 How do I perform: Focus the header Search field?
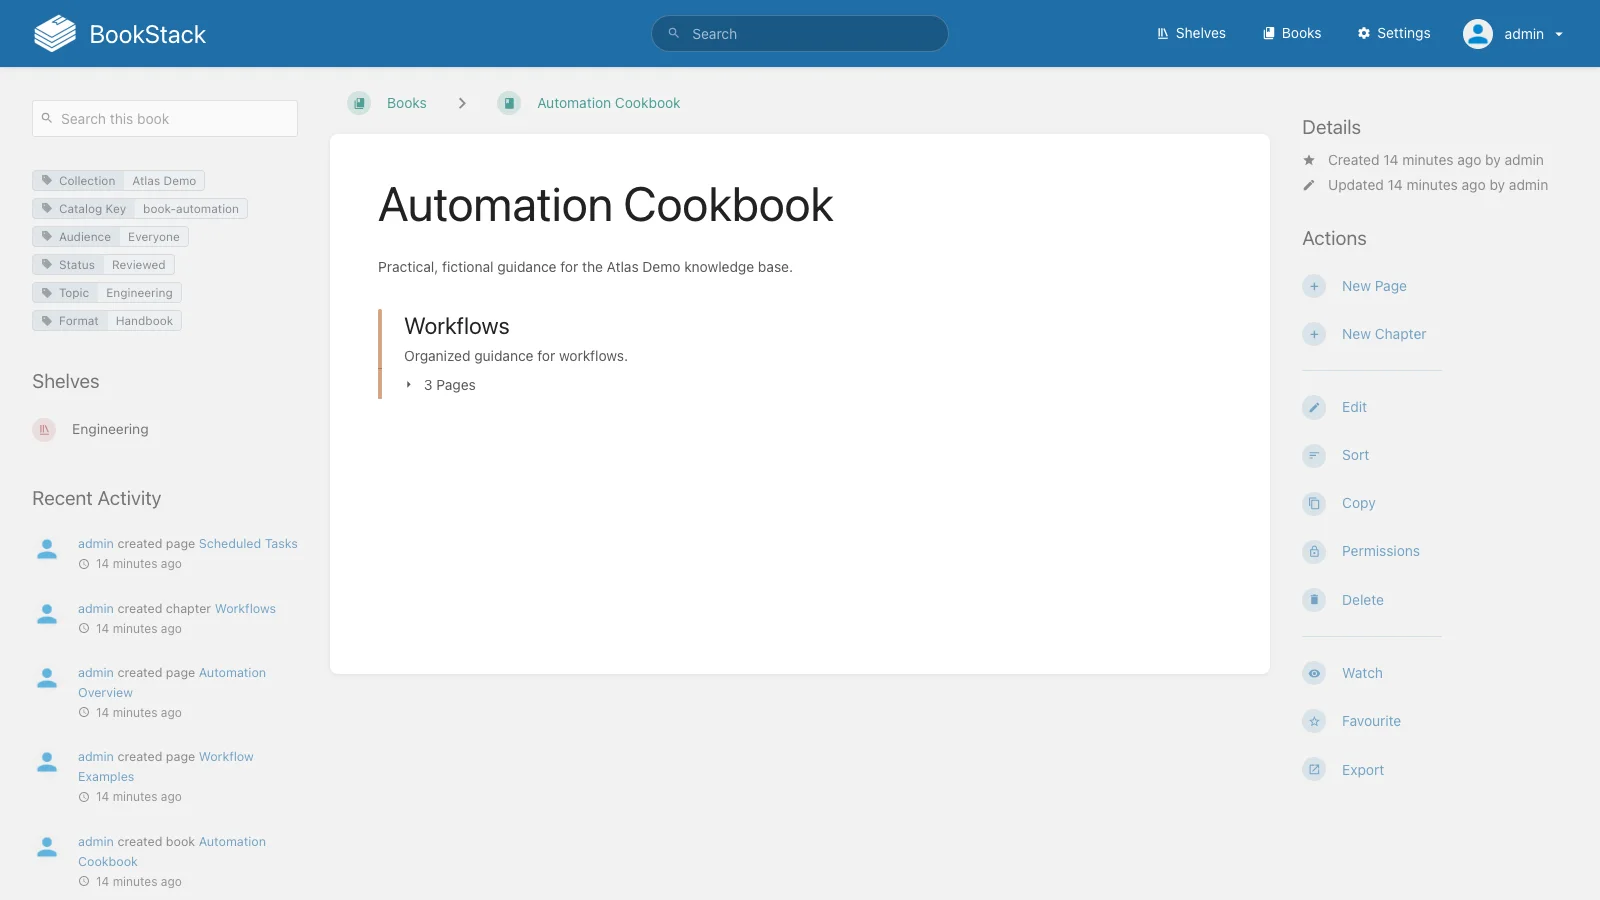[800, 33]
